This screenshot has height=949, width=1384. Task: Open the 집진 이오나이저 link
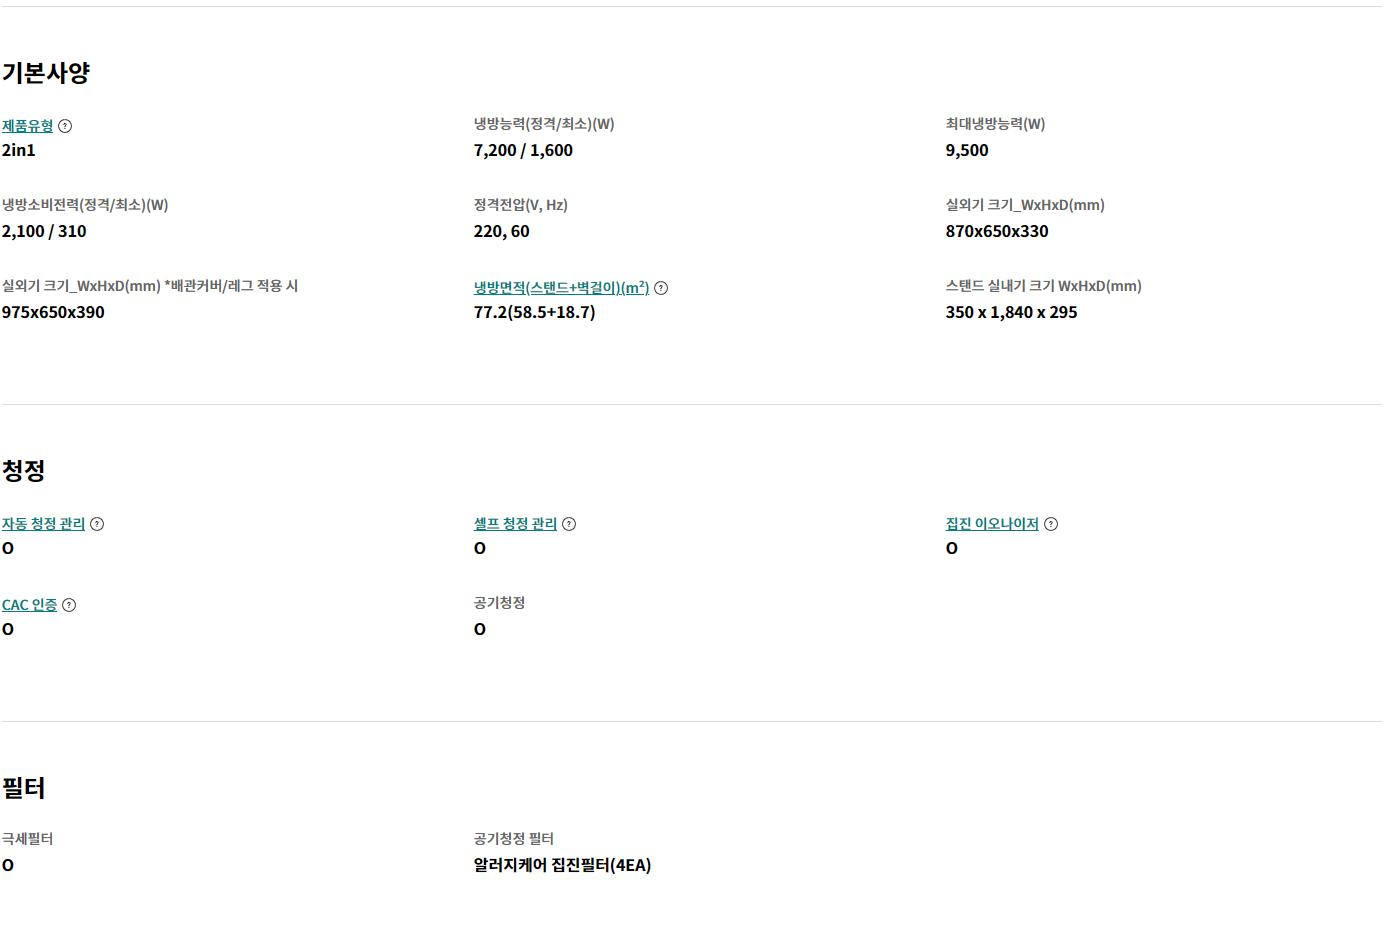click(992, 524)
